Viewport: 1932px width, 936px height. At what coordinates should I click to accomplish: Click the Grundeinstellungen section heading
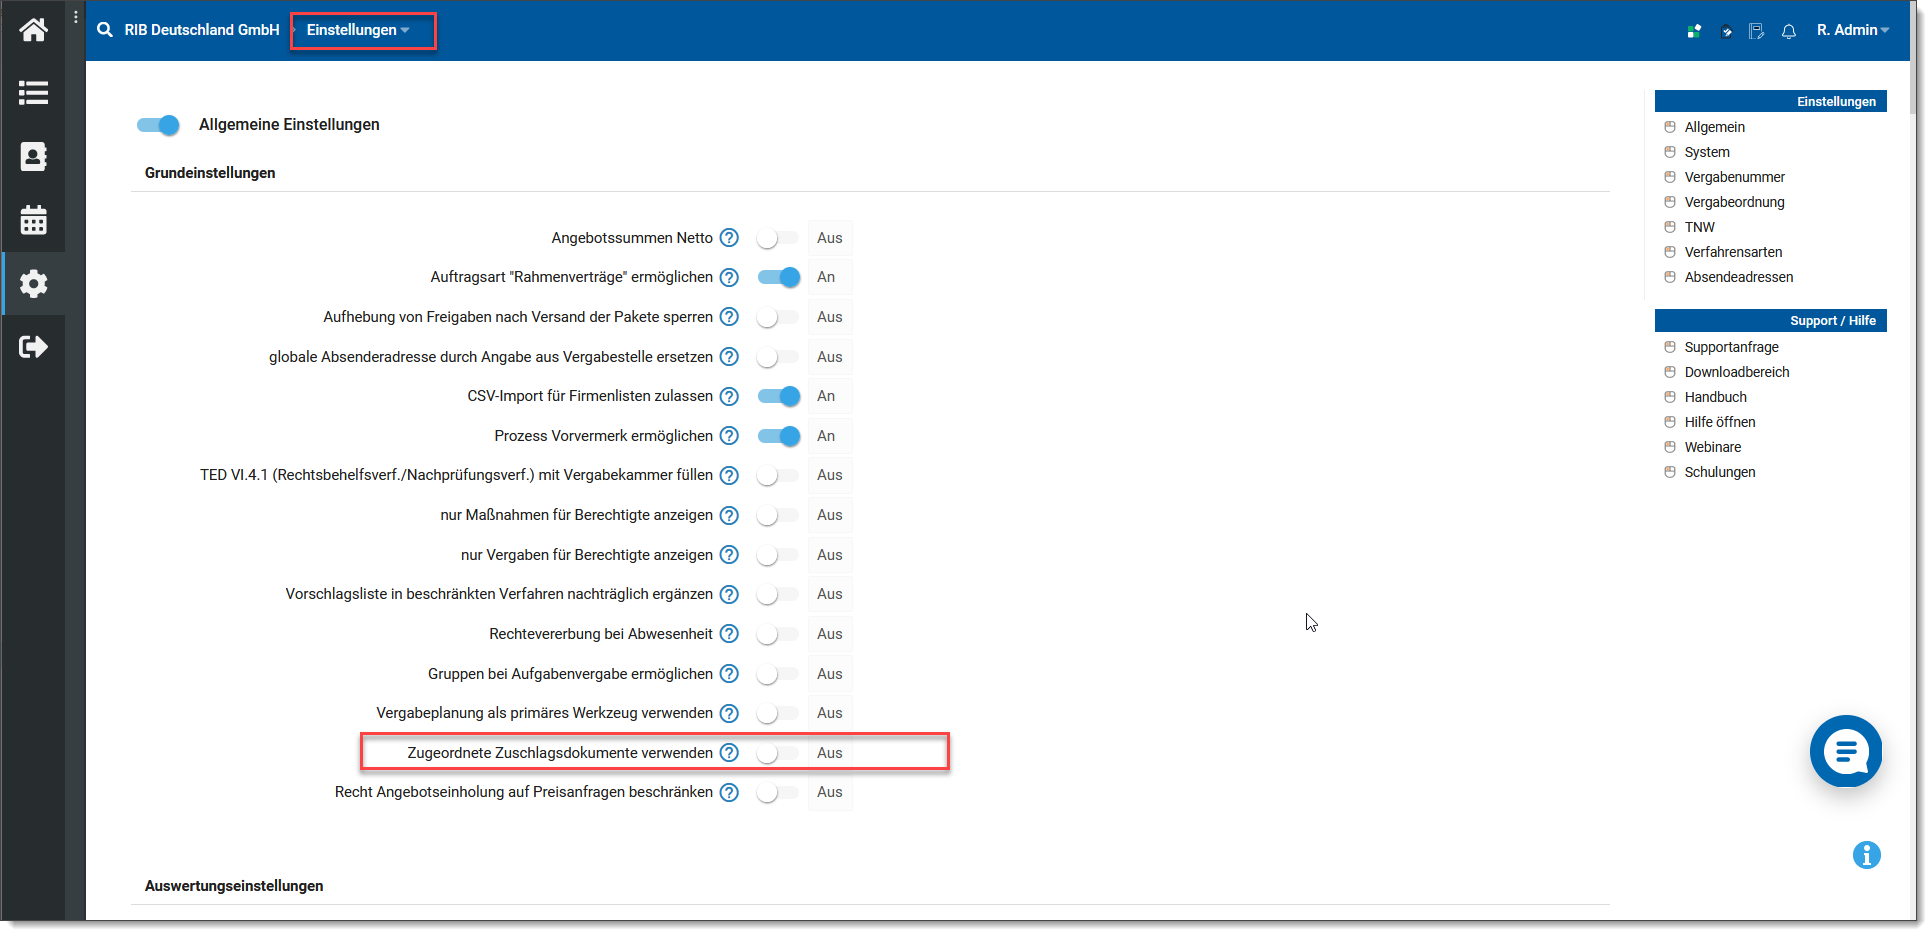210,173
